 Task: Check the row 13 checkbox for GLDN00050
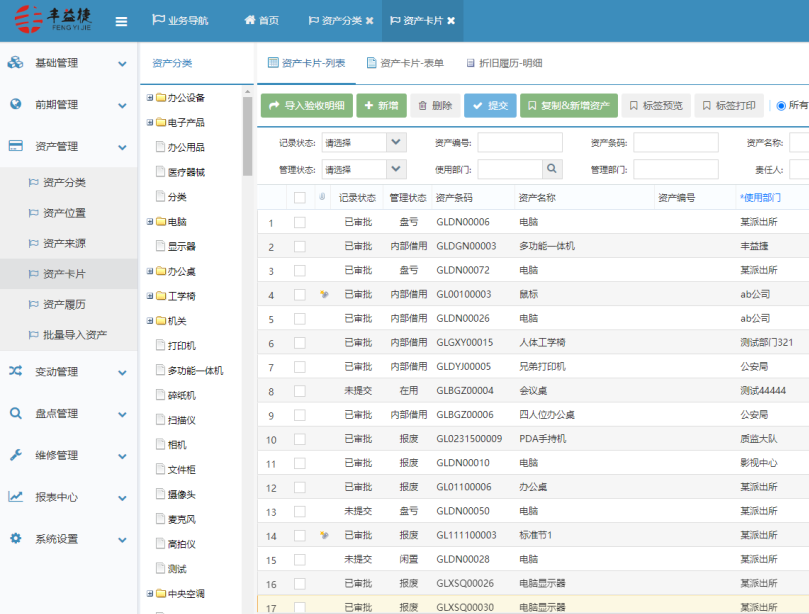tap(300, 511)
